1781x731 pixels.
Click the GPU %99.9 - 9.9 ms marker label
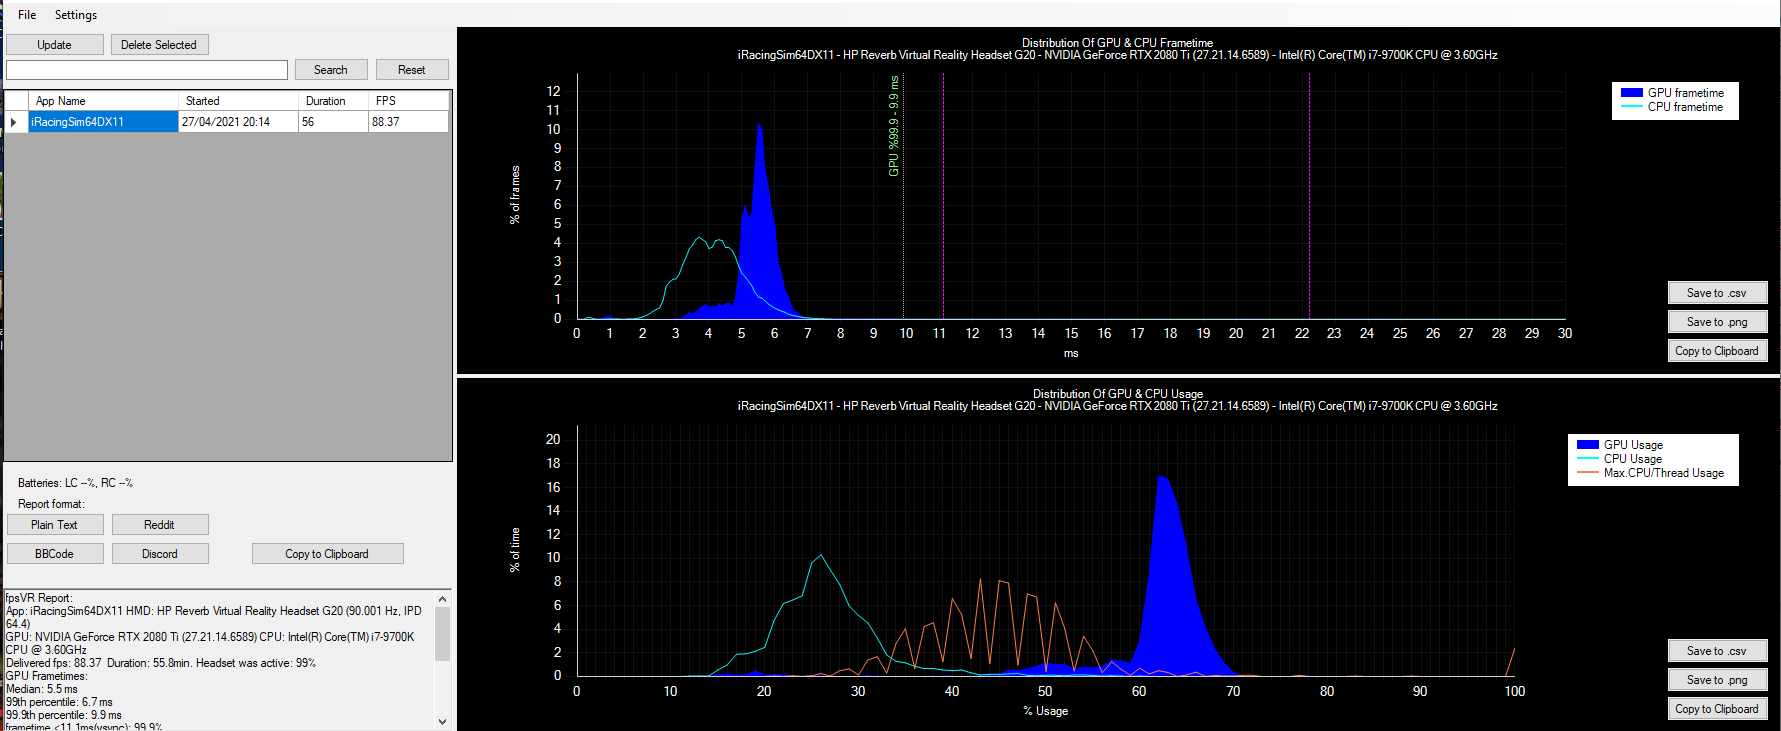point(894,127)
